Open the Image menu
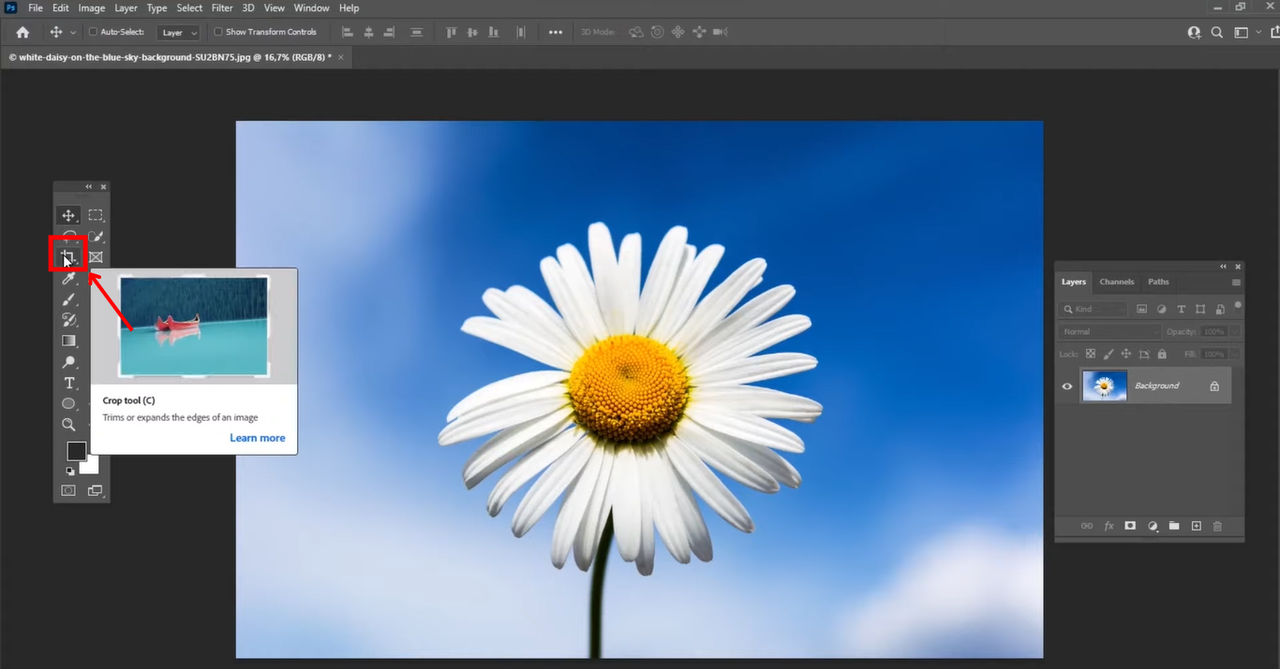Image resolution: width=1280 pixels, height=669 pixels. coord(91,8)
